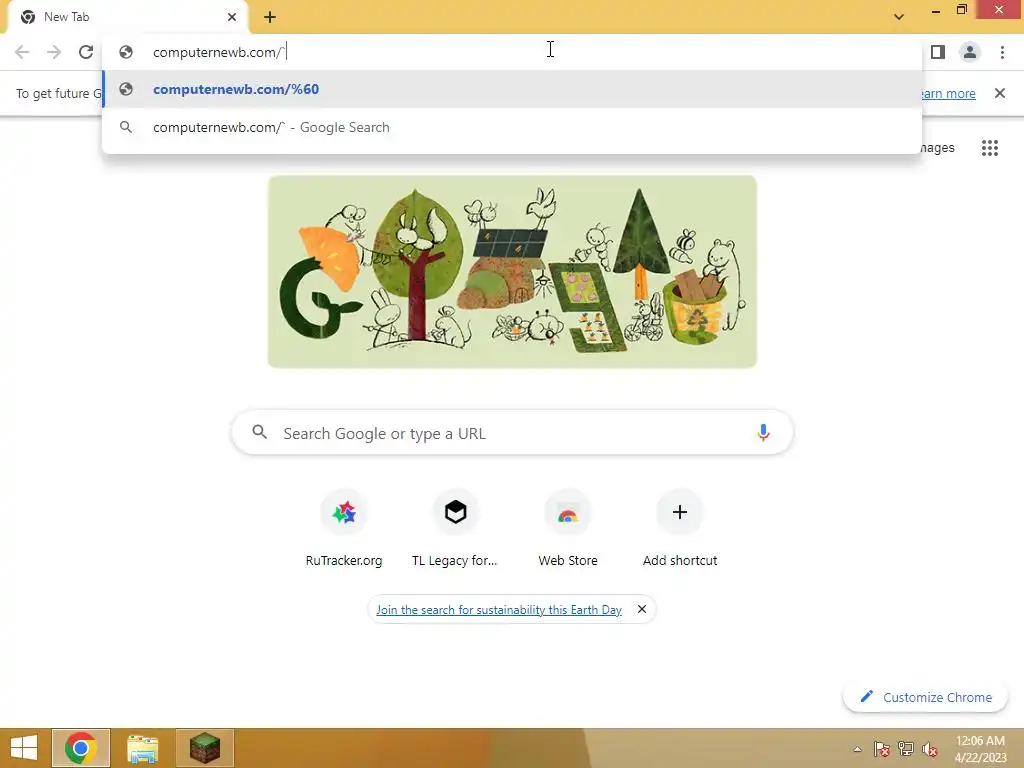Select the New Tab browser tab

[127, 17]
